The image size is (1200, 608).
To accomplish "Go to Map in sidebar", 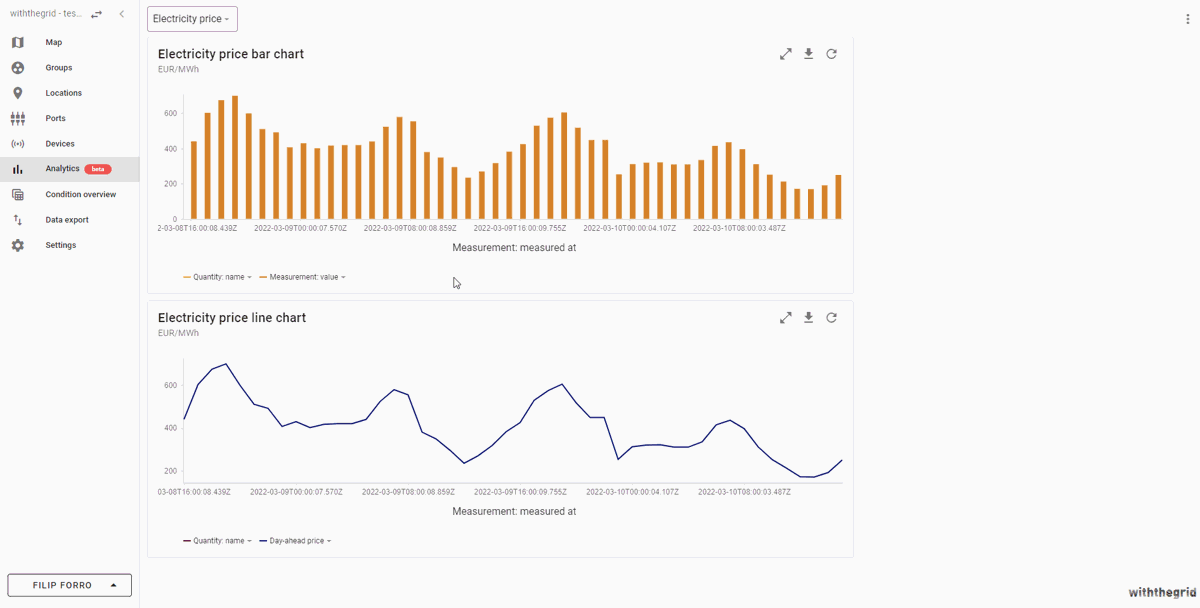I will 53,42.
